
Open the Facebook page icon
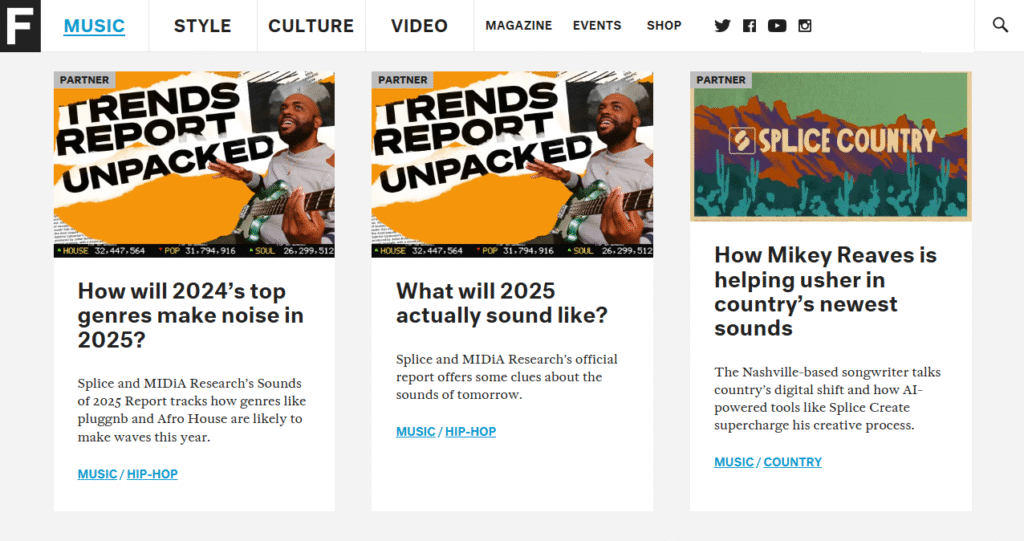[750, 25]
